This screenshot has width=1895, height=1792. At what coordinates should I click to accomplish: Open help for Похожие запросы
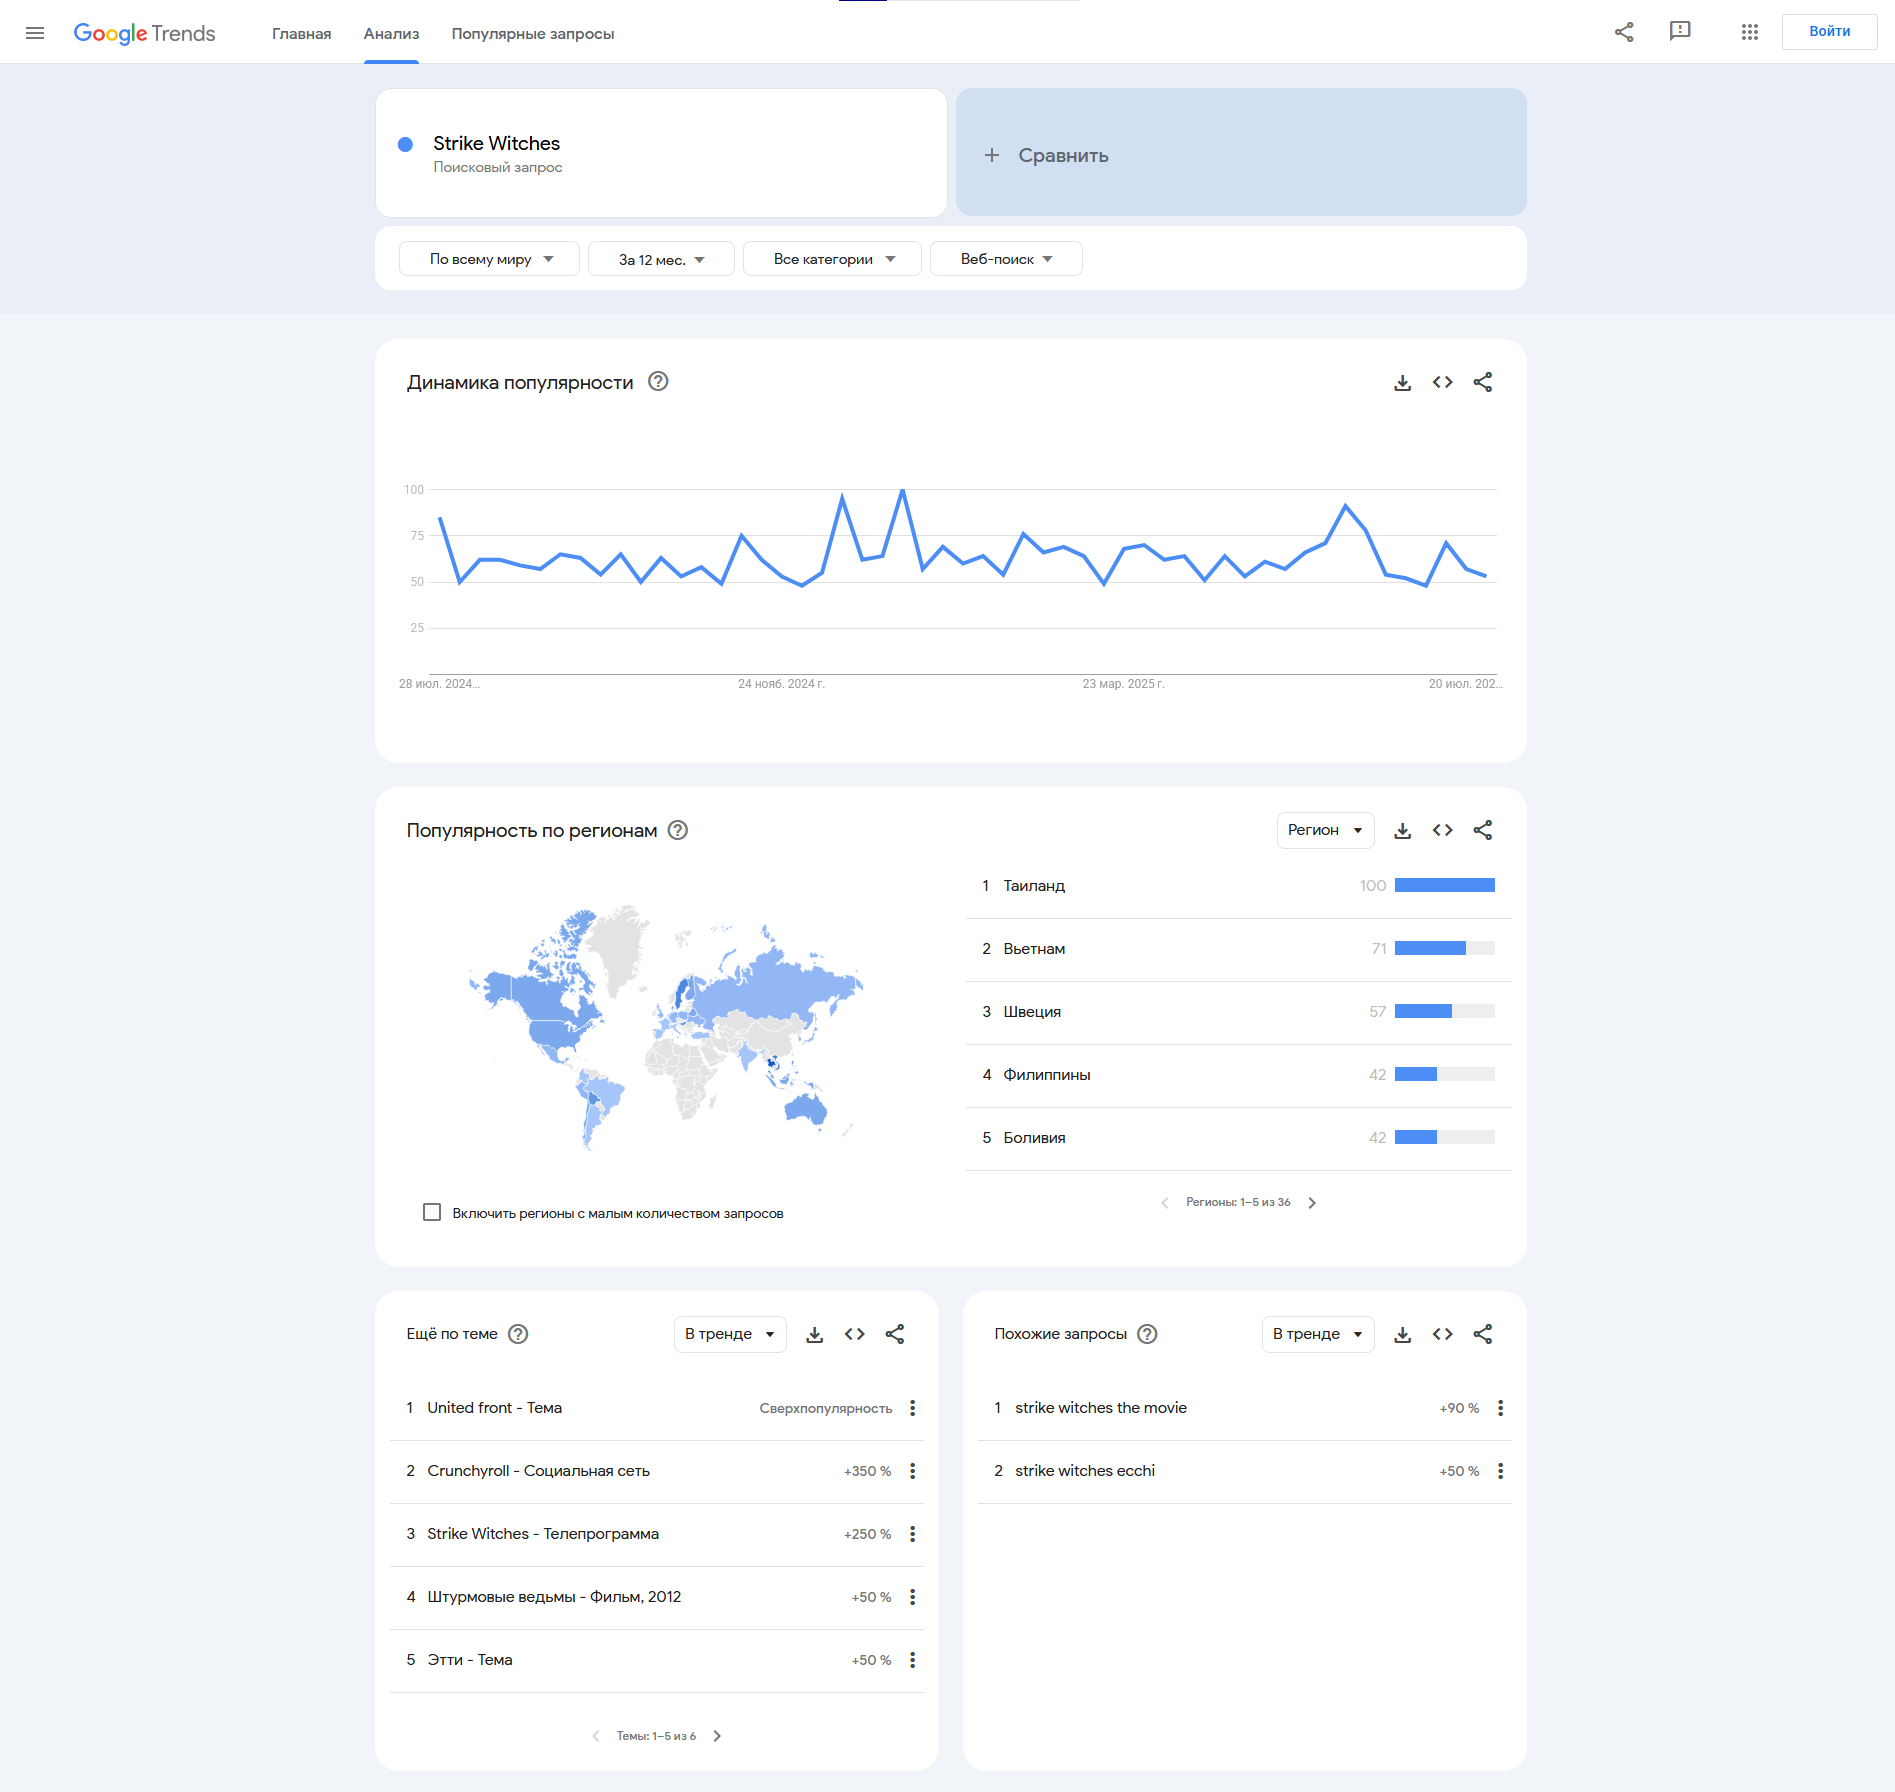[x=1148, y=1334]
